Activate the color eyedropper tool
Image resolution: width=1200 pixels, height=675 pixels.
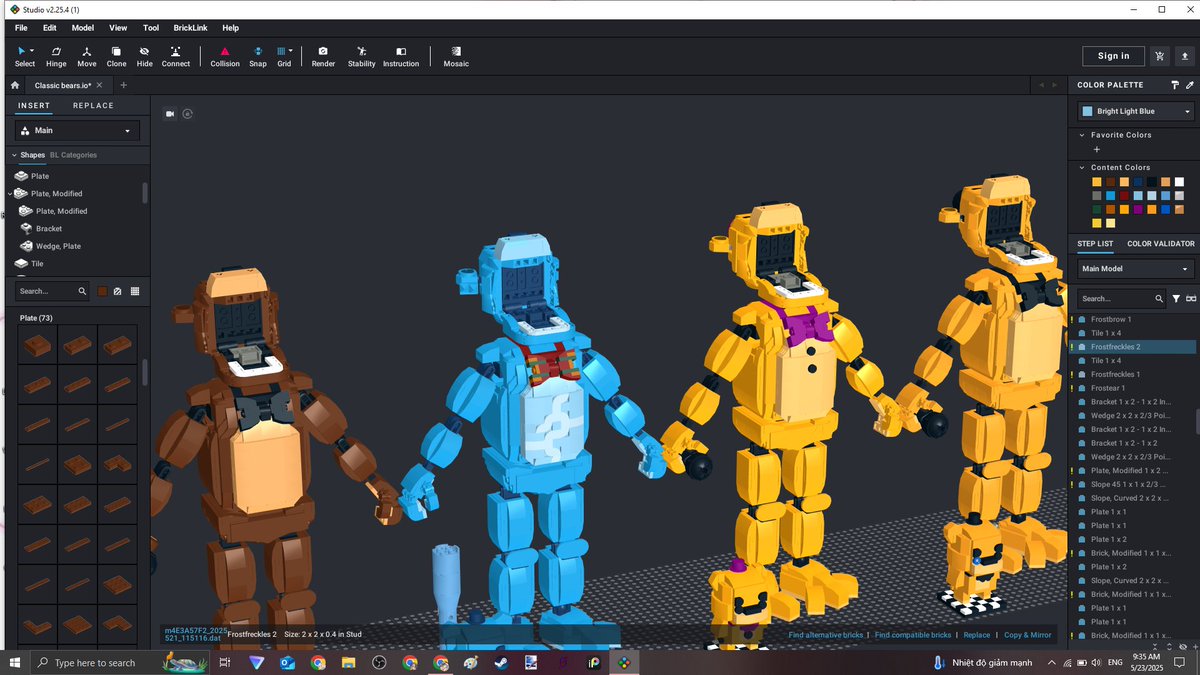pos(1189,85)
